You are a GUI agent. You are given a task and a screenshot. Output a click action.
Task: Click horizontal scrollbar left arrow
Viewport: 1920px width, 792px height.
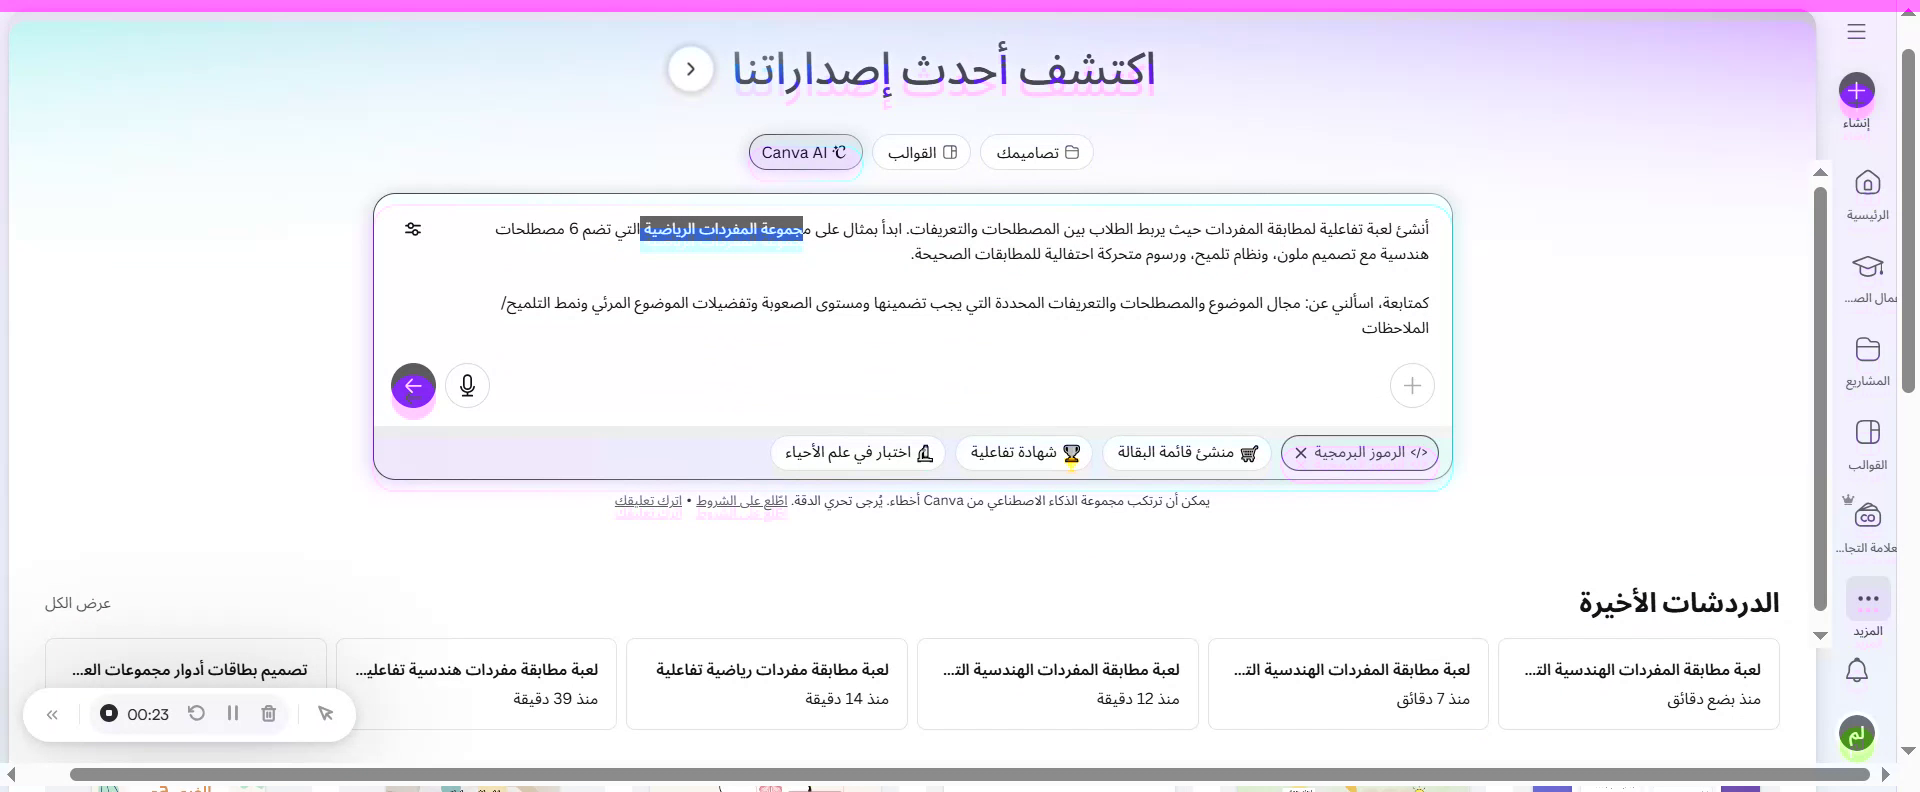tap(11, 775)
